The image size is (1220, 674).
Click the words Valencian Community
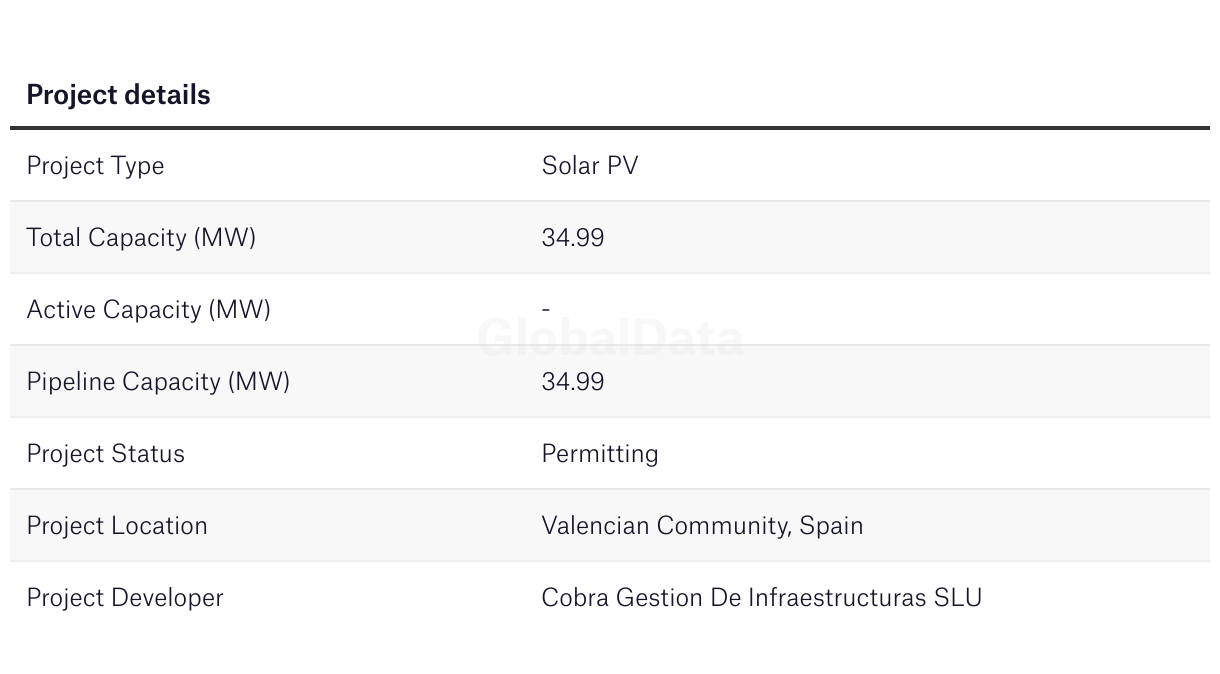665,526
